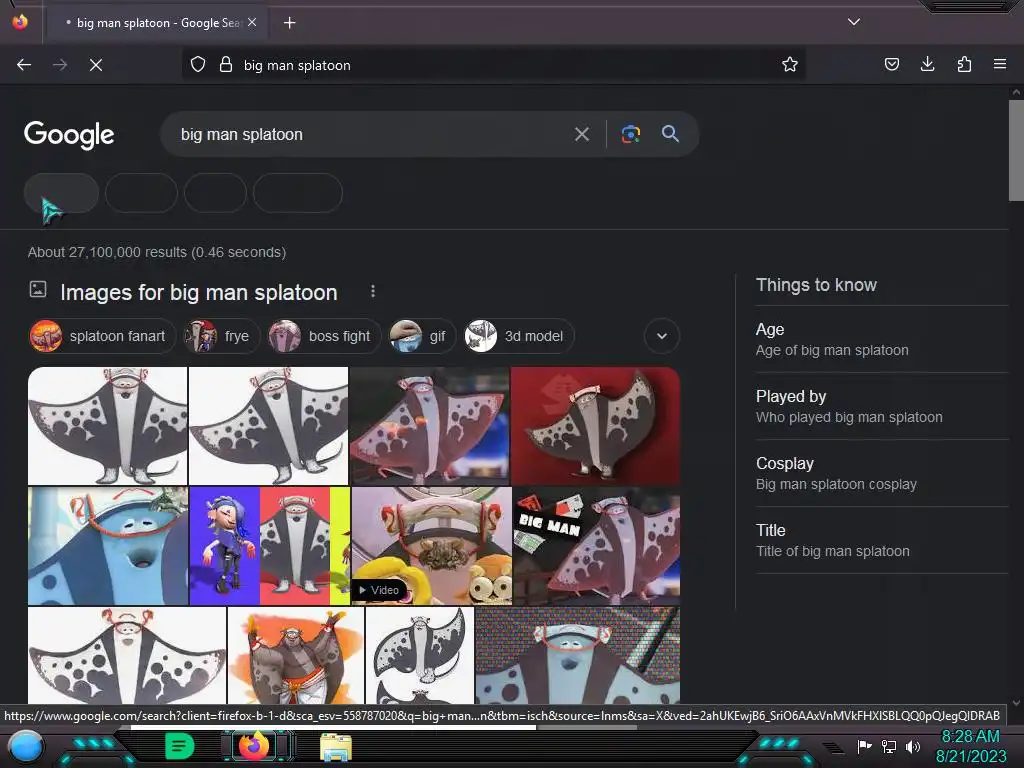Screen dimensions: 1024x768
Task: Focus the address bar showing big man splatoon
Action: click(x=493, y=65)
